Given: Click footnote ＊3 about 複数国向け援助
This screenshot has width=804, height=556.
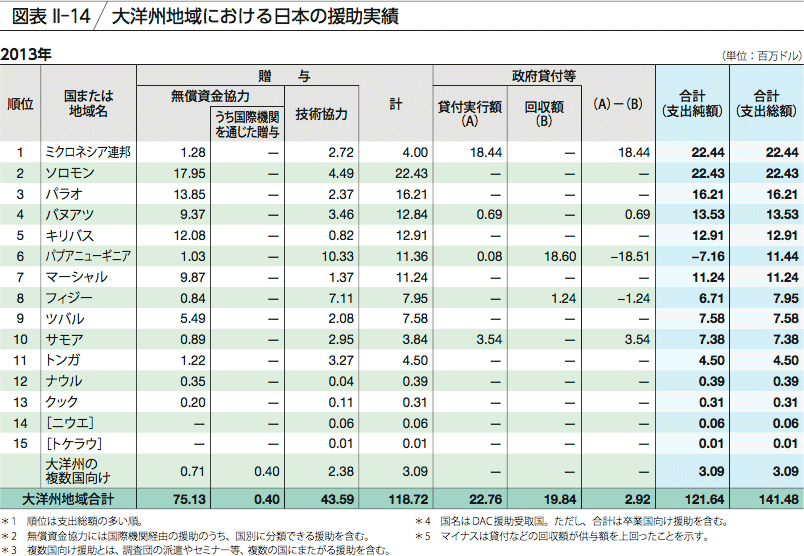Looking at the screenshot, I should pos(196,550).
